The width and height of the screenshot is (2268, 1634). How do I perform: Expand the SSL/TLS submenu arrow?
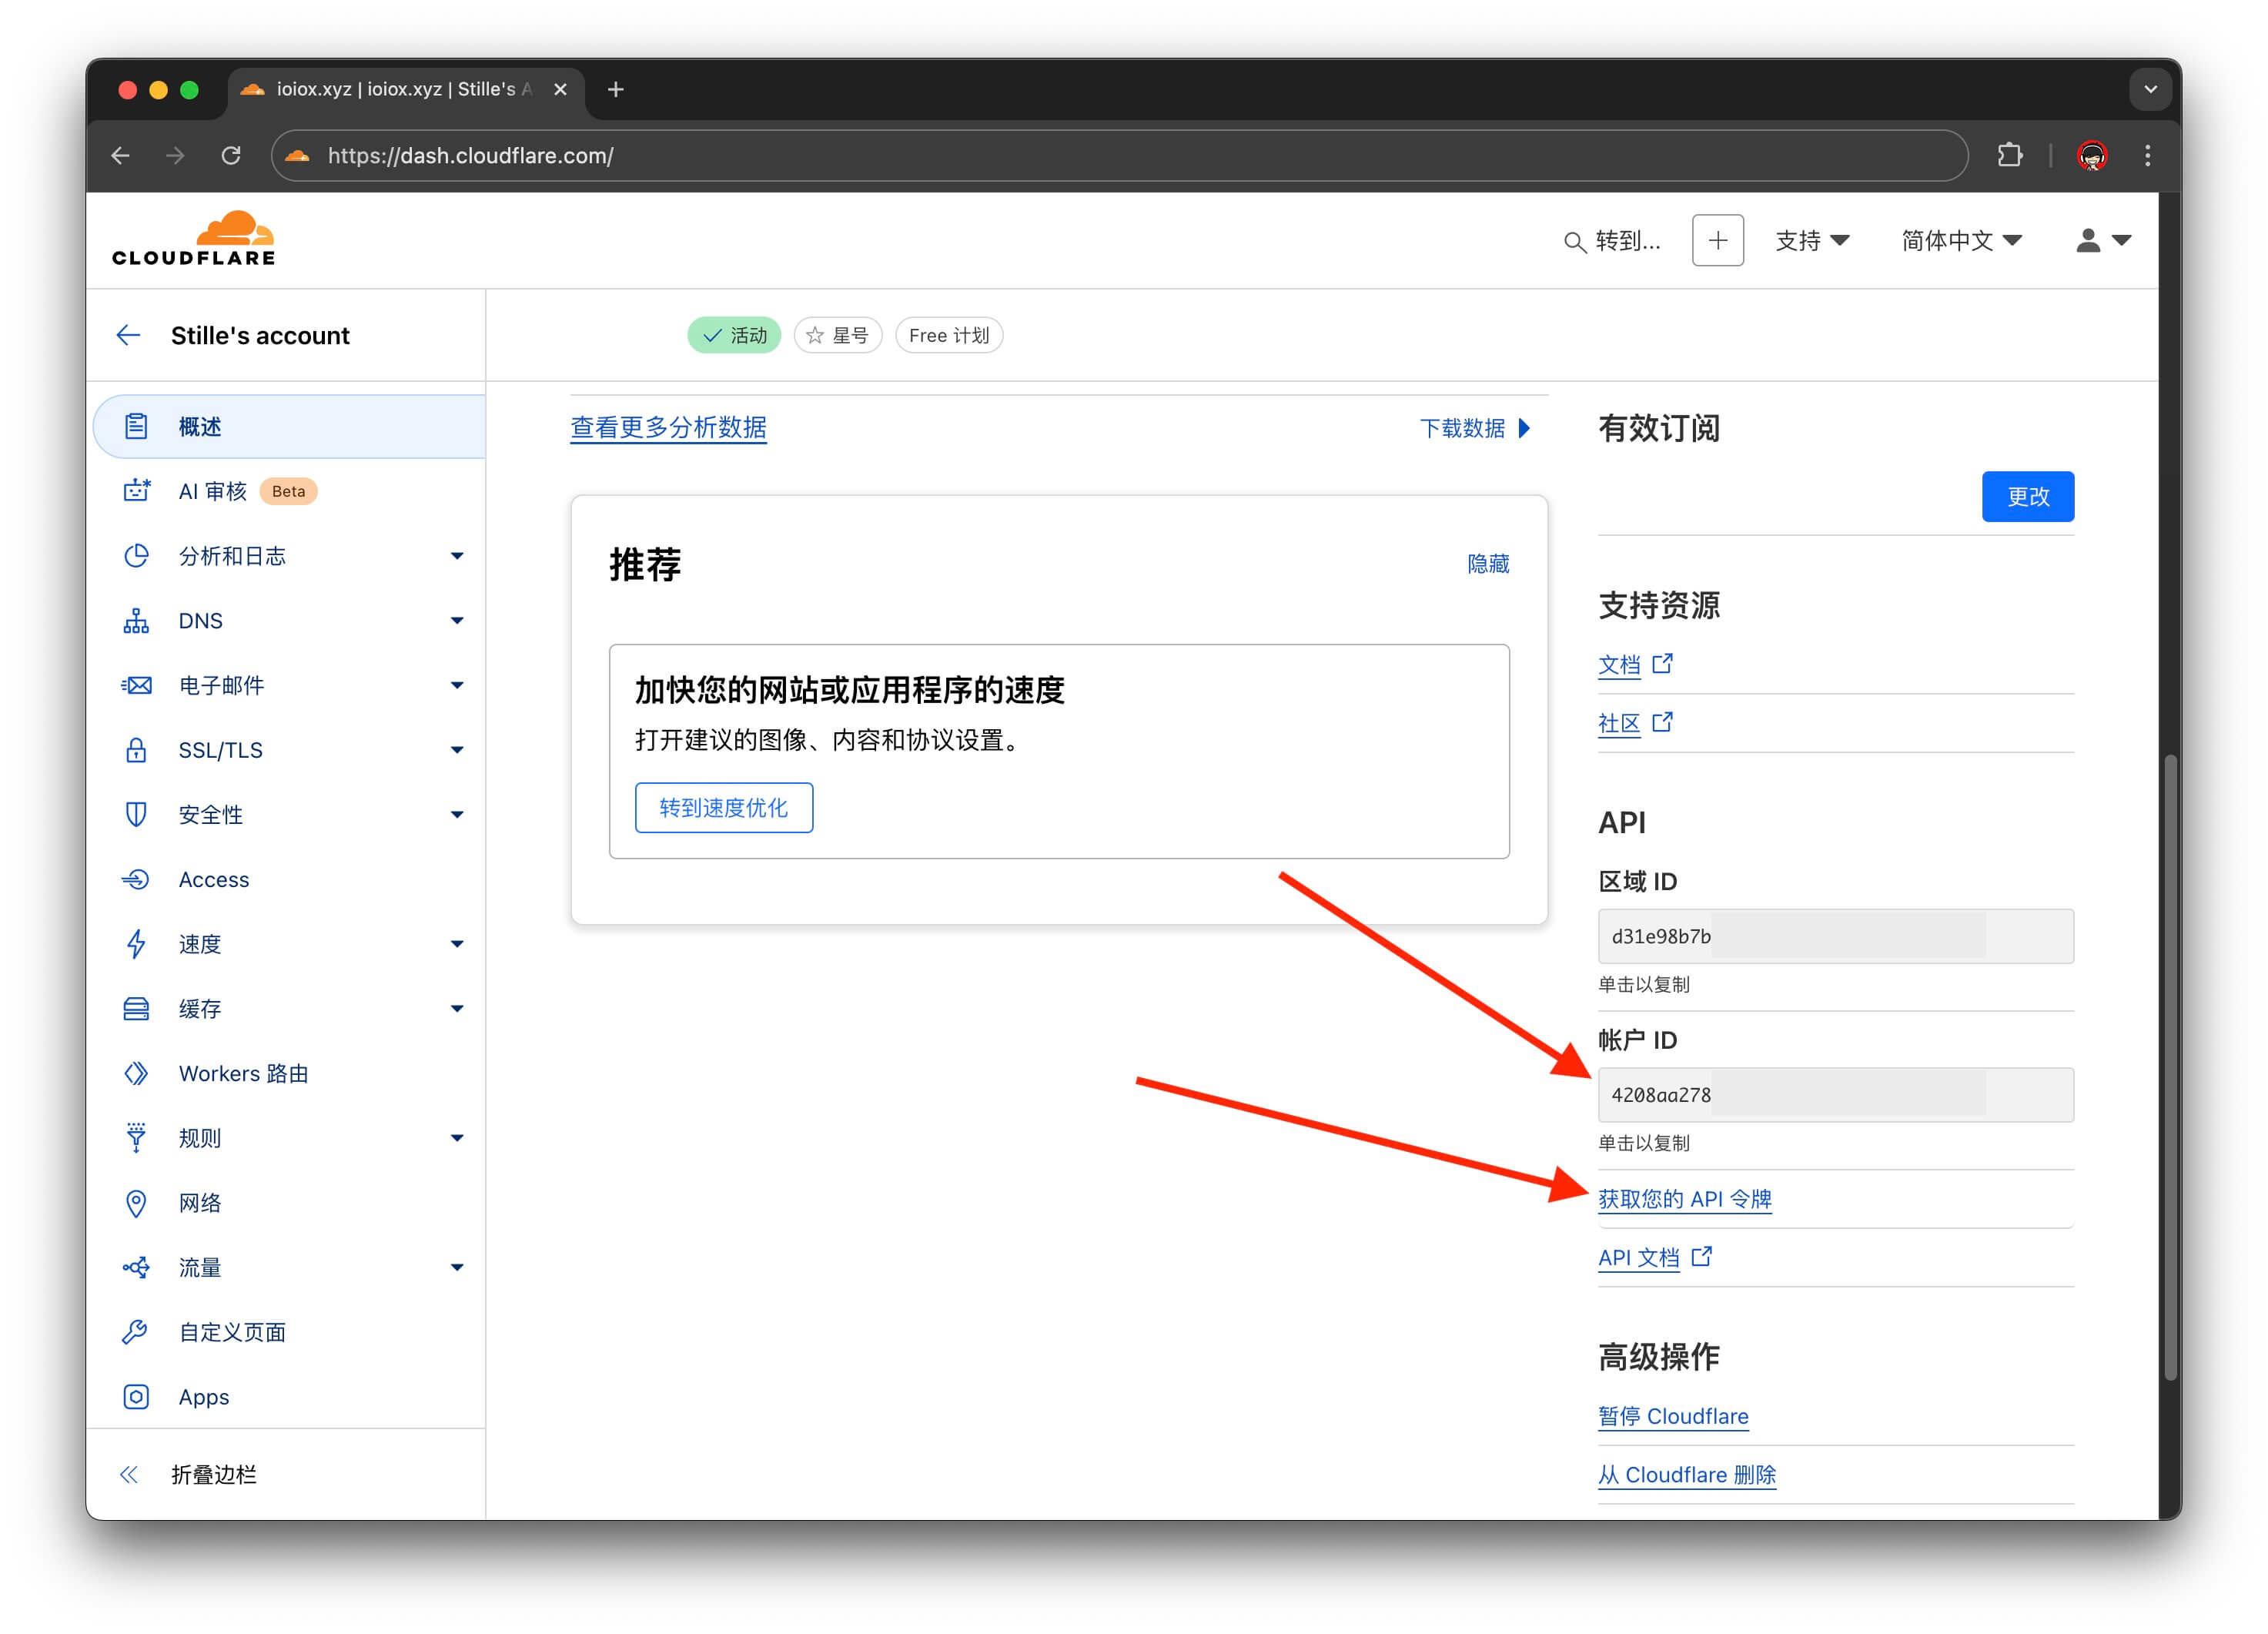[x=457, y=750]
